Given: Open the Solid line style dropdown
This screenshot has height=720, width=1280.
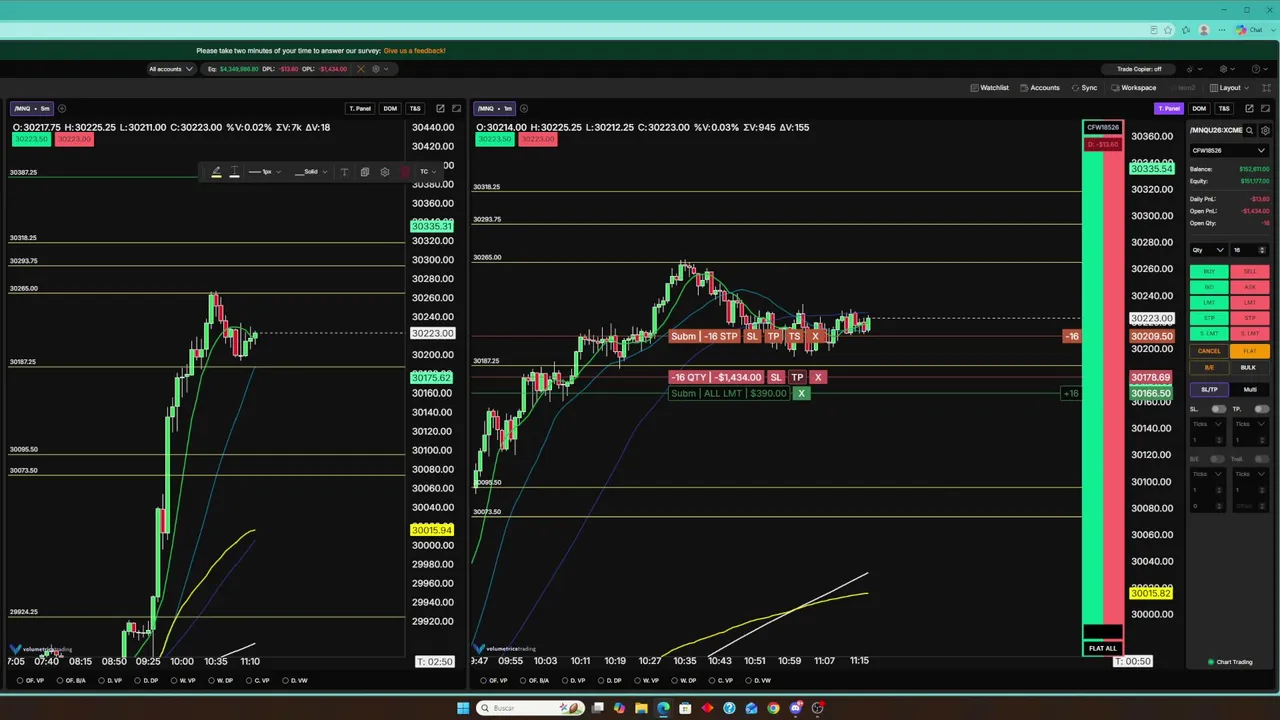Looking at the screenshot, I should click(310, 172).
